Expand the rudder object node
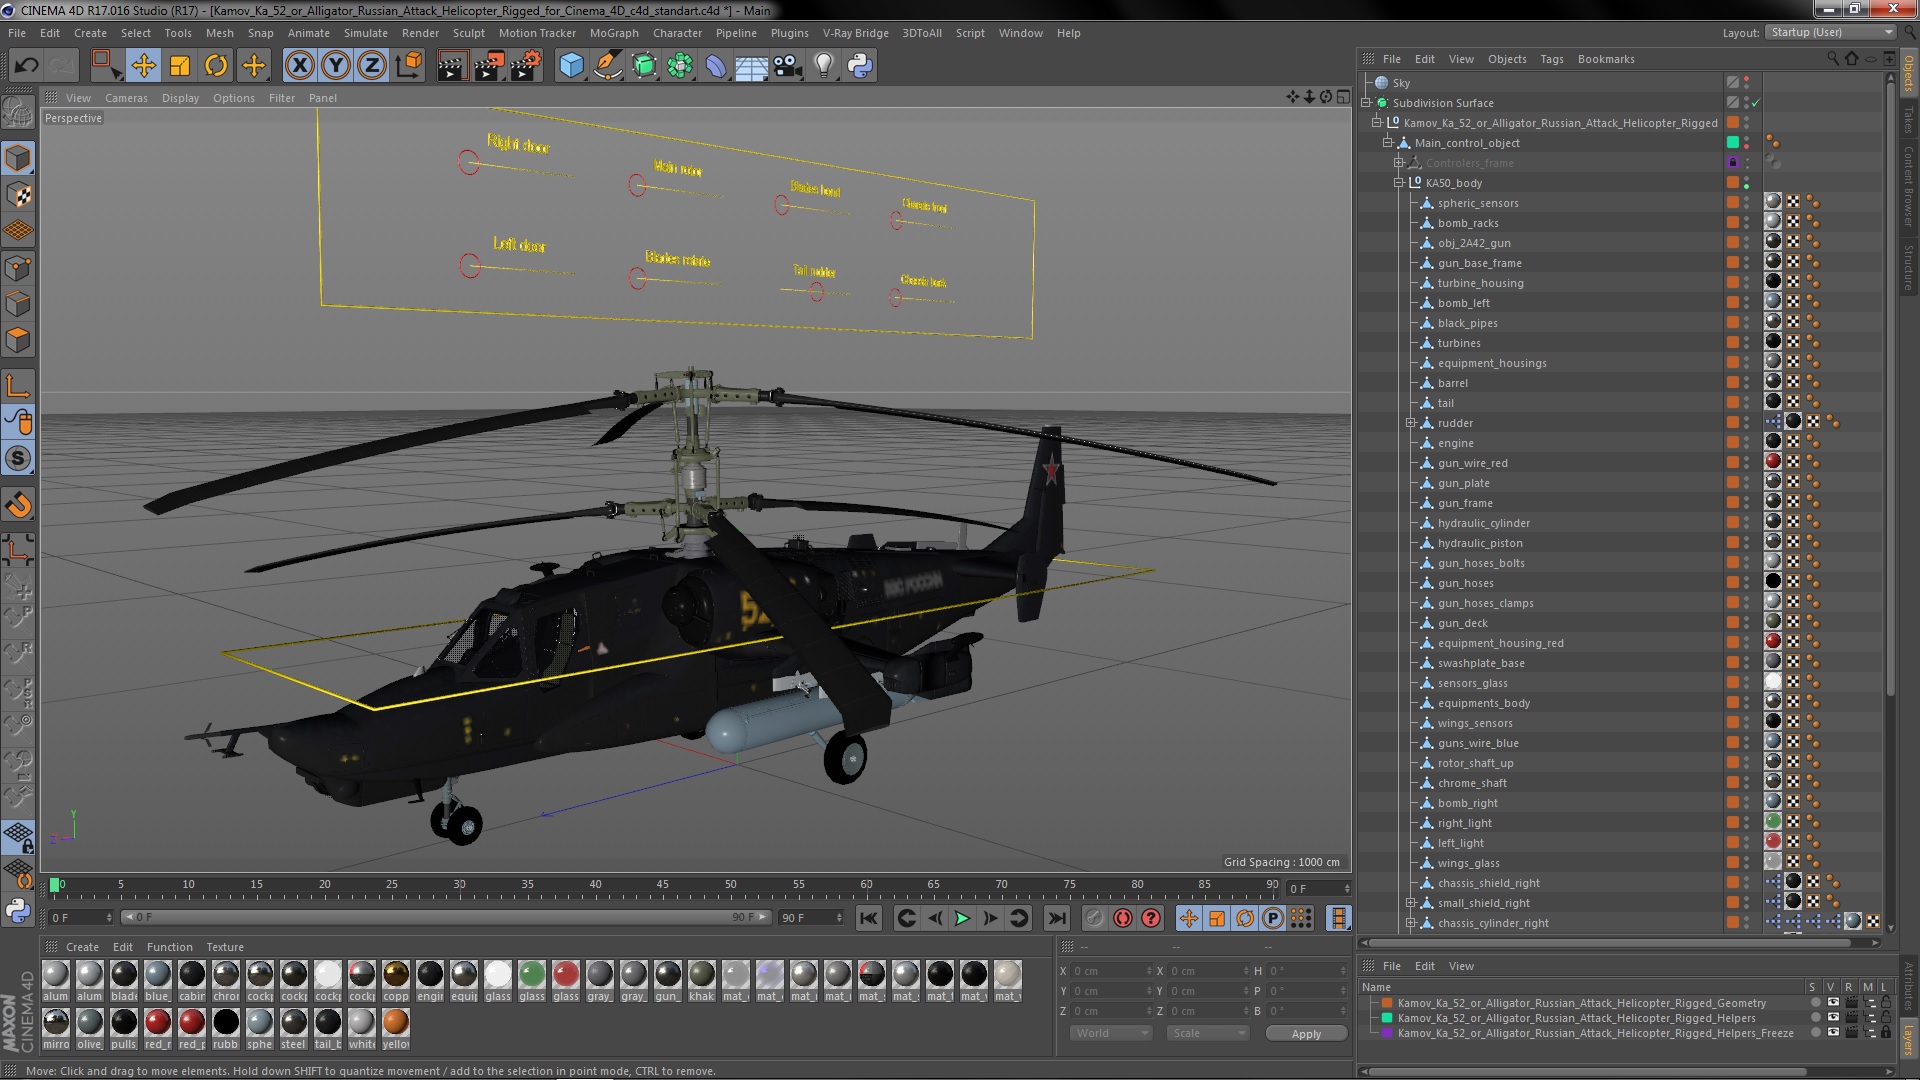 pos(1411,423)
